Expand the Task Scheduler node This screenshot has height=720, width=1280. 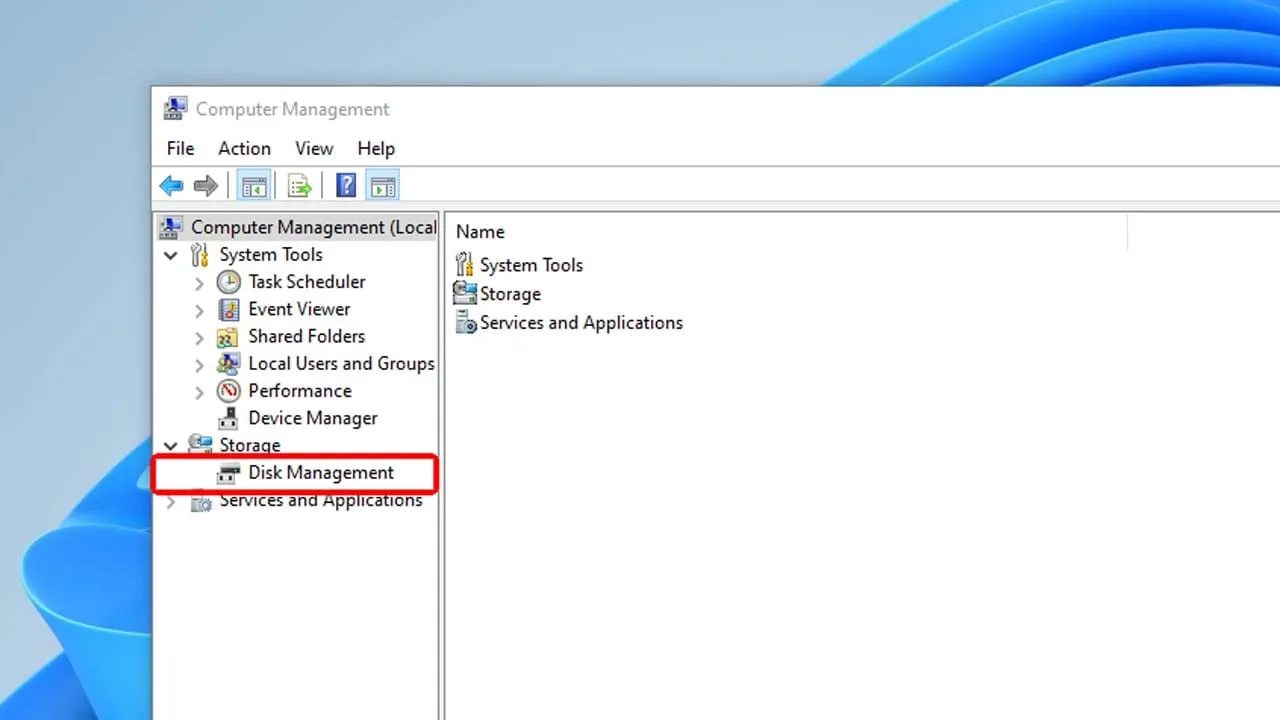[x=199, y=283]
